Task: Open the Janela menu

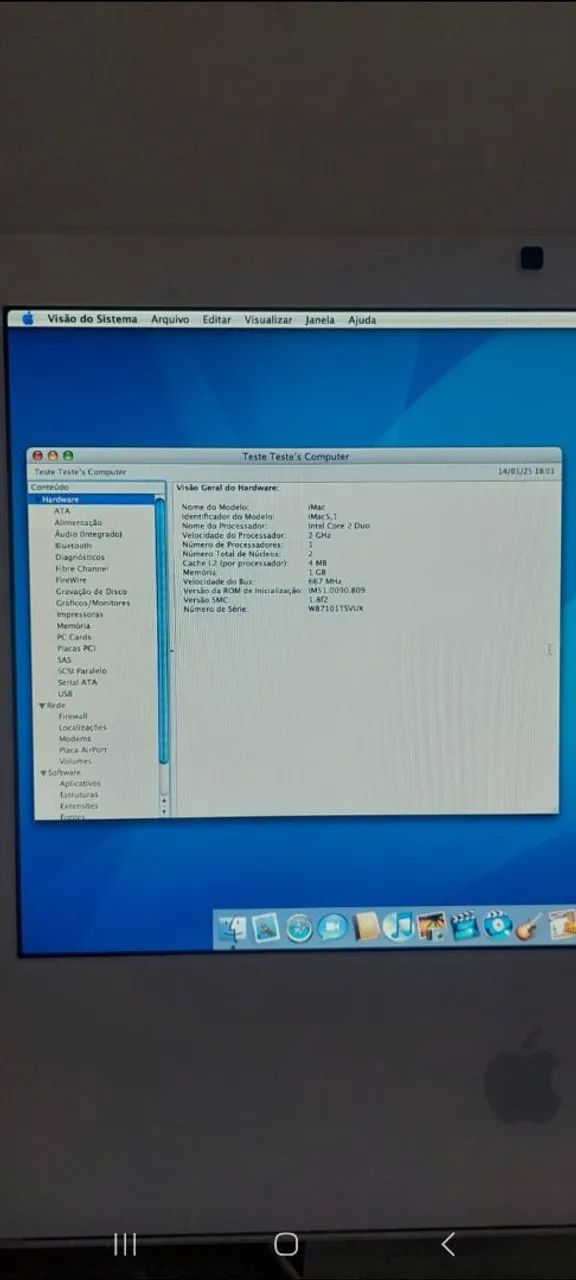Action: (320, 320)
